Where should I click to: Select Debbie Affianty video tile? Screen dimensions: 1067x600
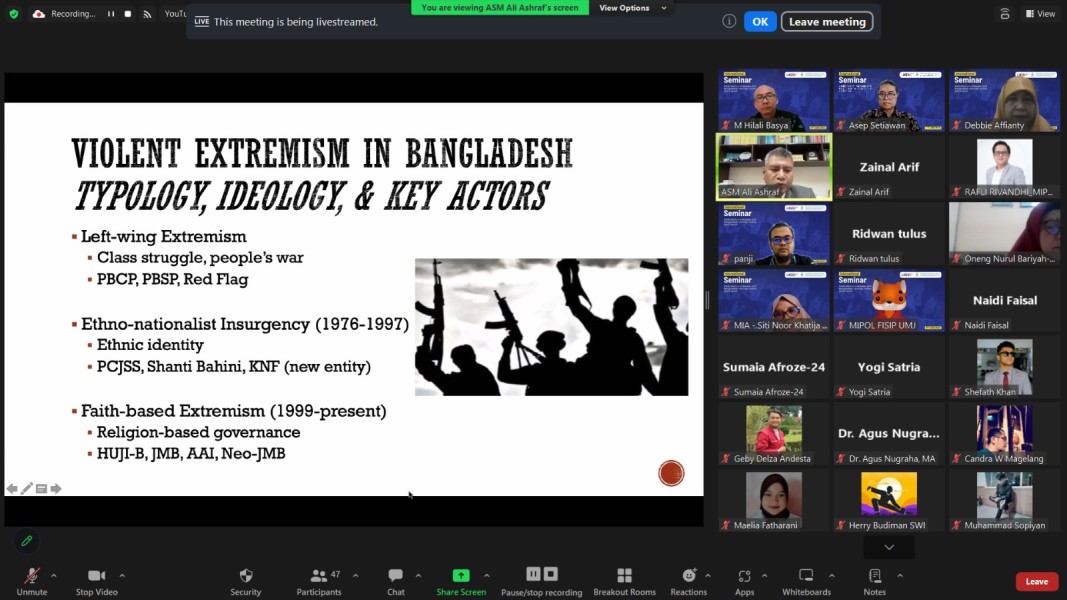pyautogui.click(x=1004, y=100)
